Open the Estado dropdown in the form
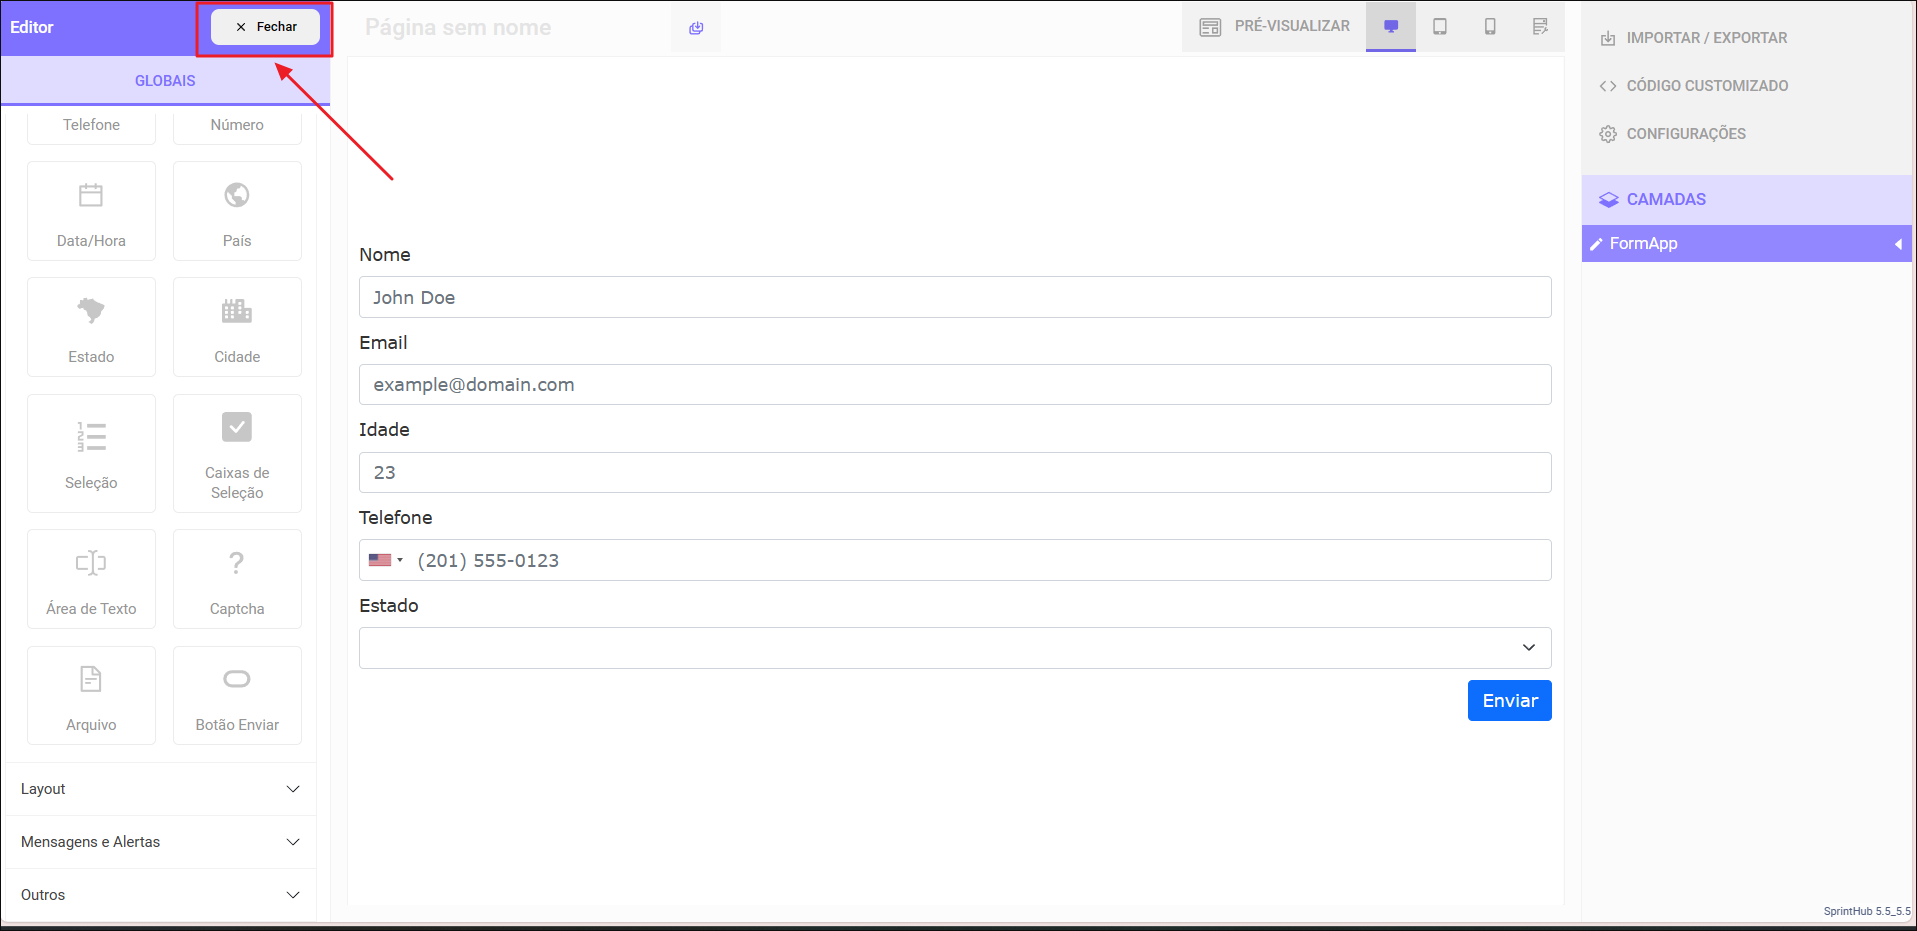This screenshot has height=931, width=1917. 954,648
